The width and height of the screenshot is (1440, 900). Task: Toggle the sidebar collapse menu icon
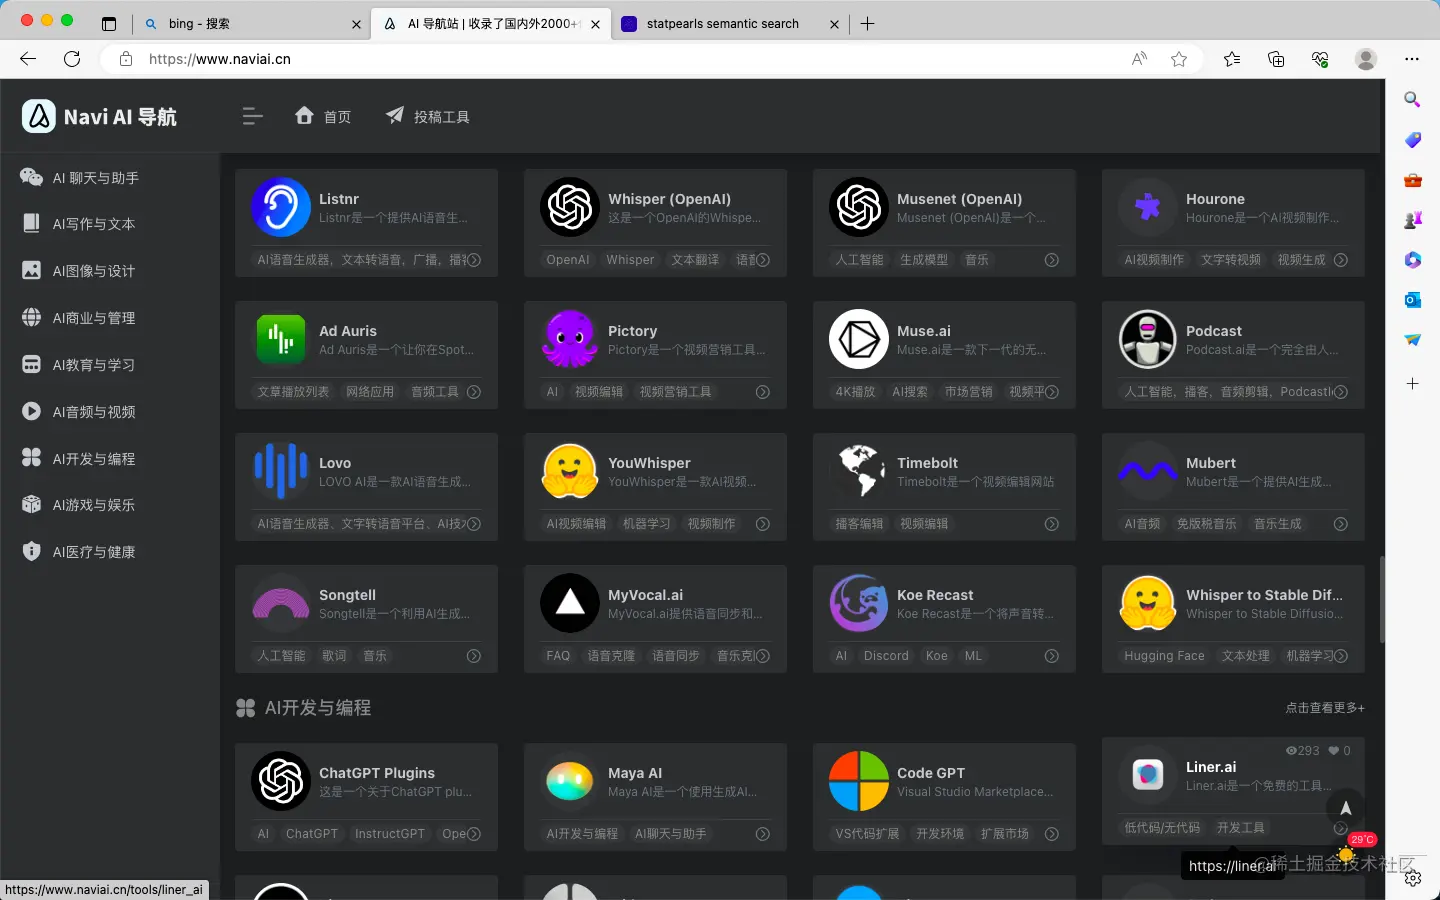(253, 117)
